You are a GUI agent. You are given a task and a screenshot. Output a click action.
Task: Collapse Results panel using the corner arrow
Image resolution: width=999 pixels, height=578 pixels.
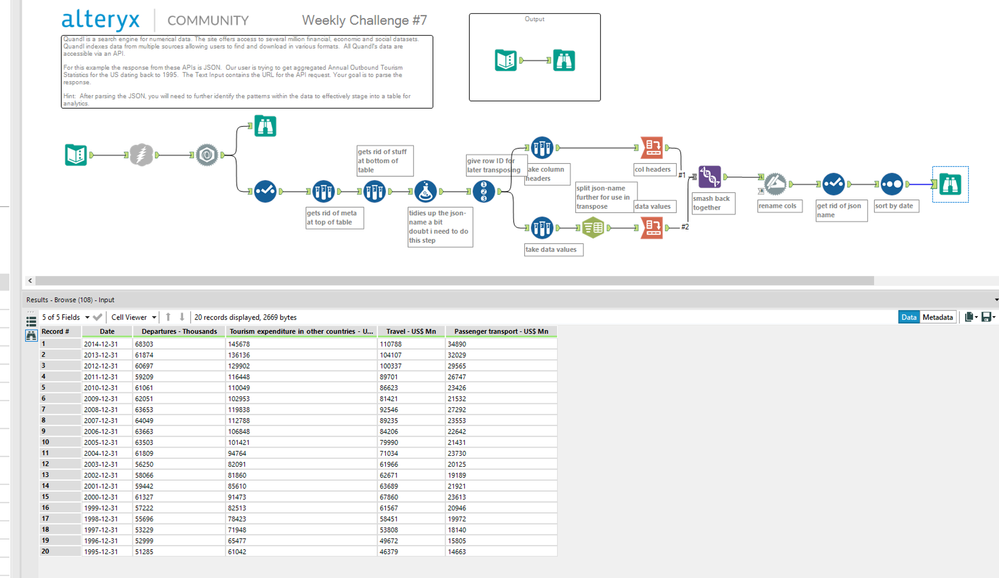click(996, 300)
